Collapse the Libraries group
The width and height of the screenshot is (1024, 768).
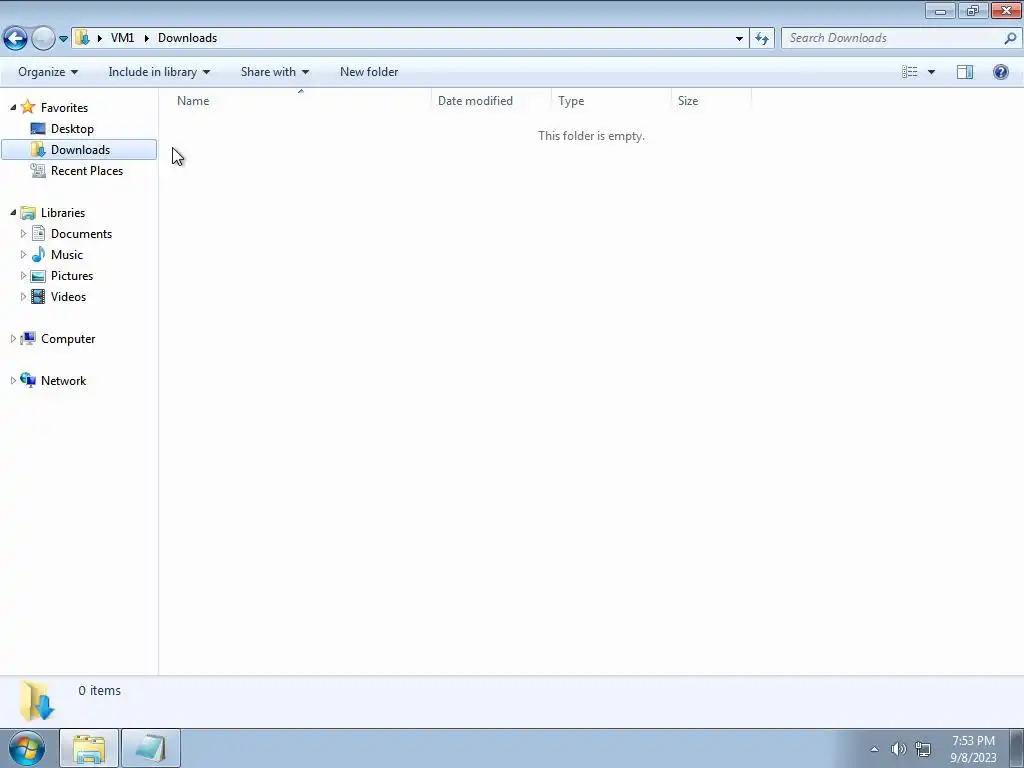point(13,212)
